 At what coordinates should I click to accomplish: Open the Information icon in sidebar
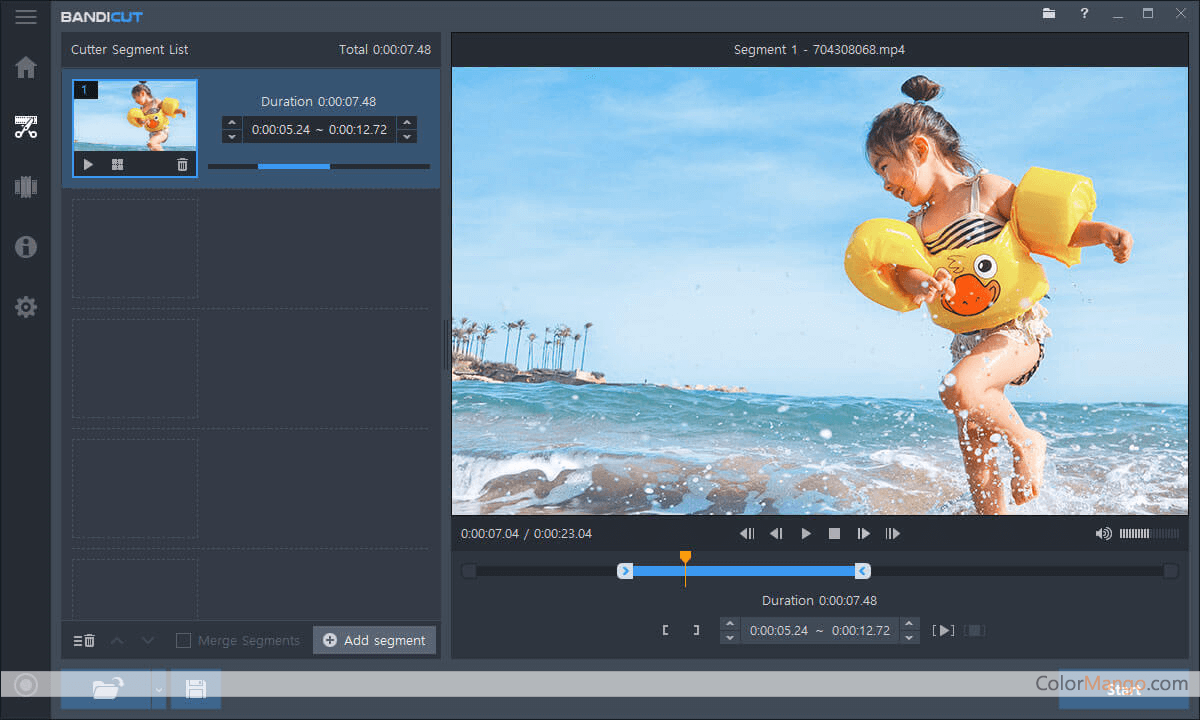pos(26,247)
